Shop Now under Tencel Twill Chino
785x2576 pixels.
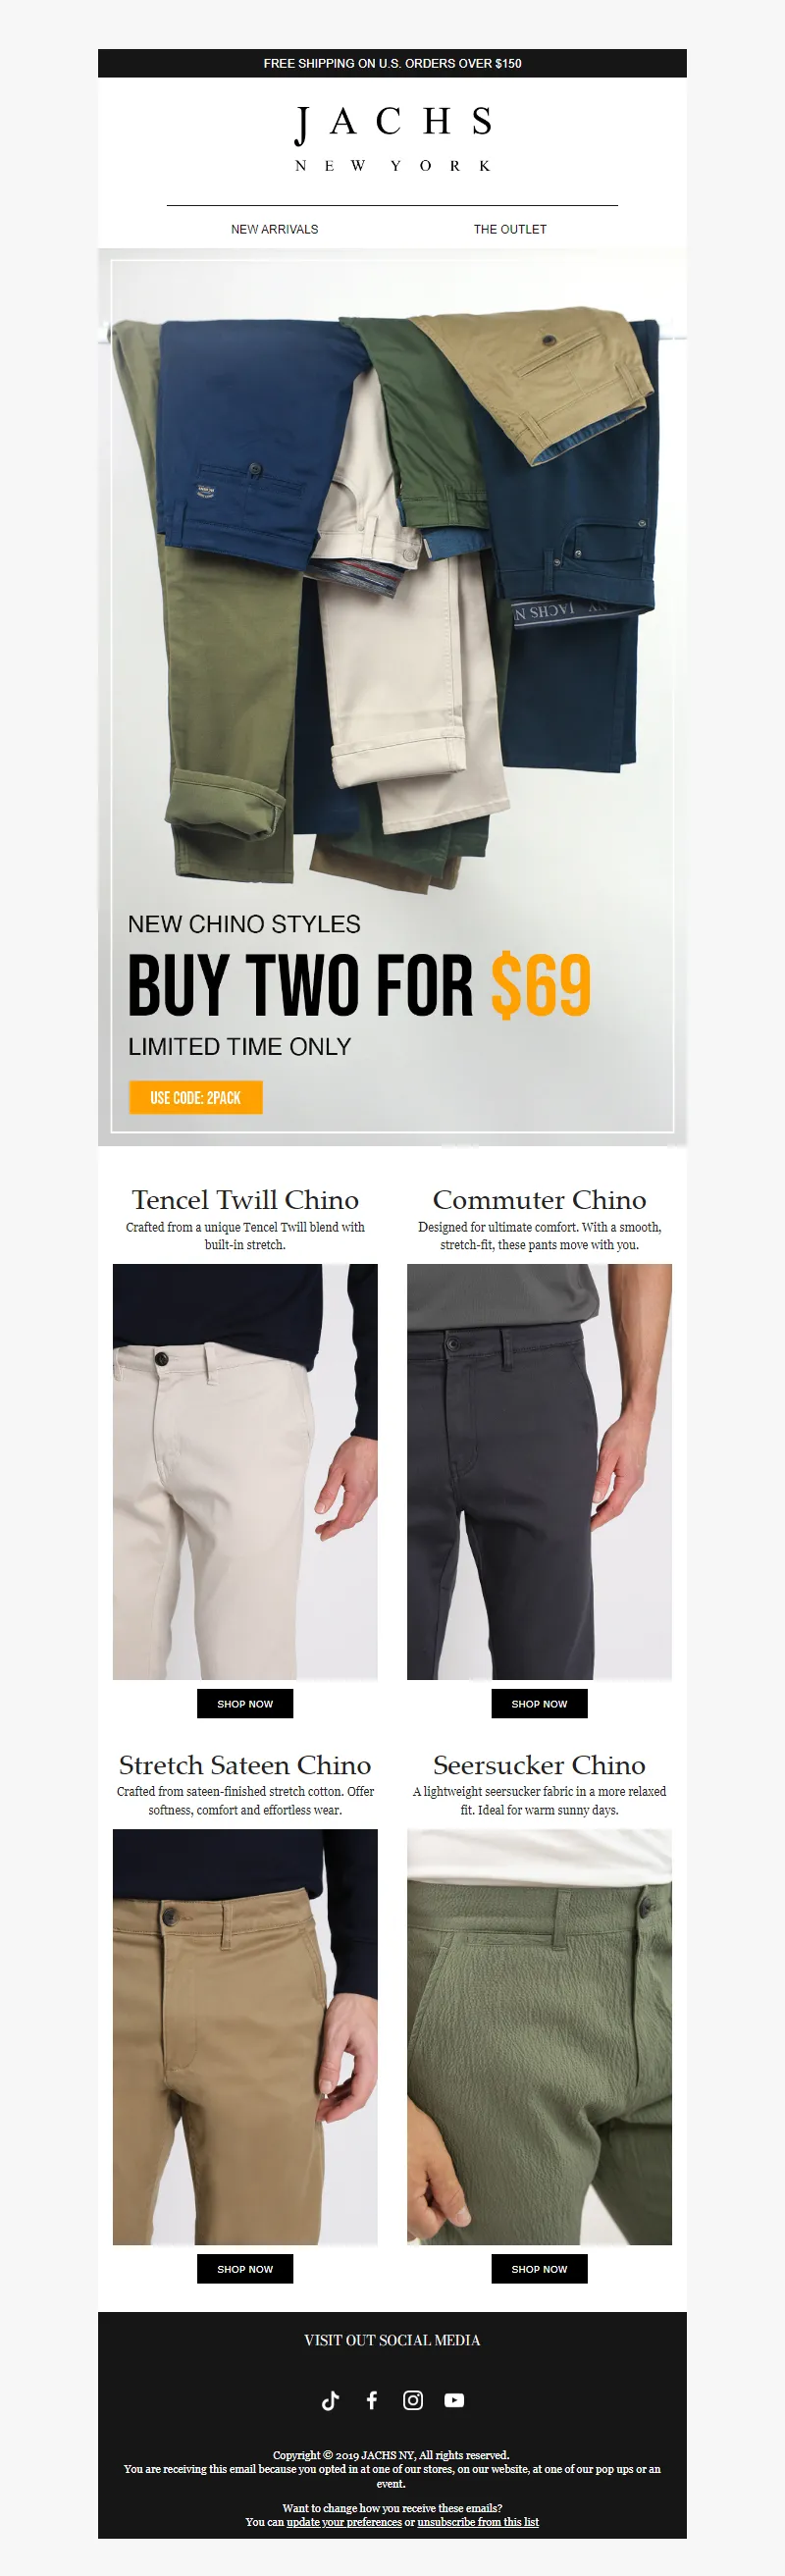point(245,1703)
